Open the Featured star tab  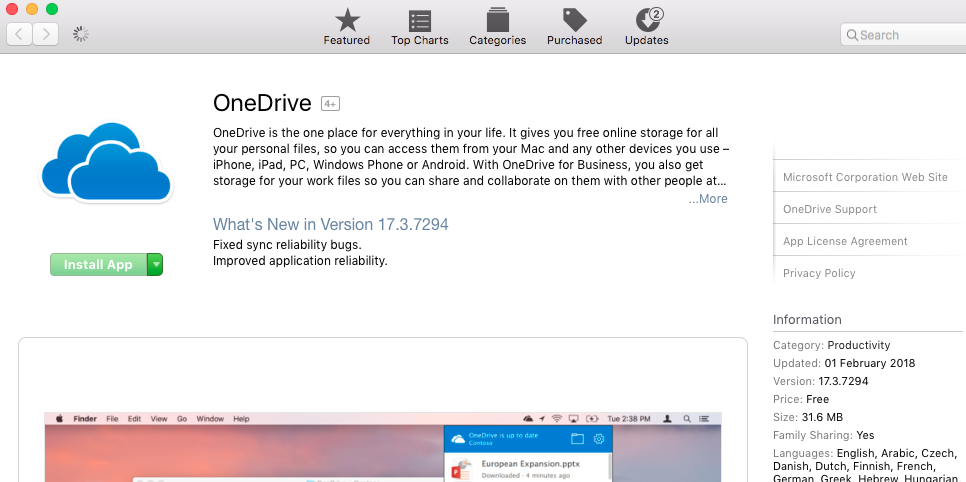pyautogui.click(x=347, y=28)
